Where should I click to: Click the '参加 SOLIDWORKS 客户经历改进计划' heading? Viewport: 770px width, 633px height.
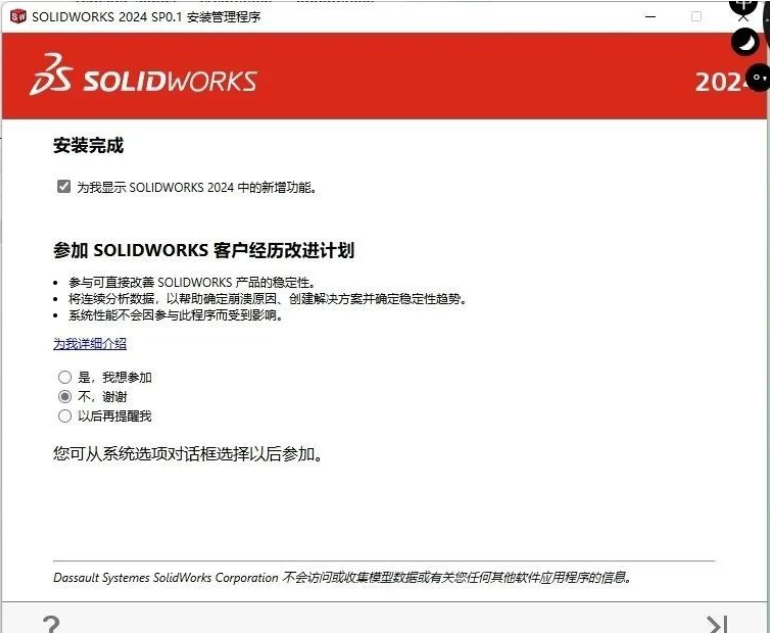coord(204,250)
